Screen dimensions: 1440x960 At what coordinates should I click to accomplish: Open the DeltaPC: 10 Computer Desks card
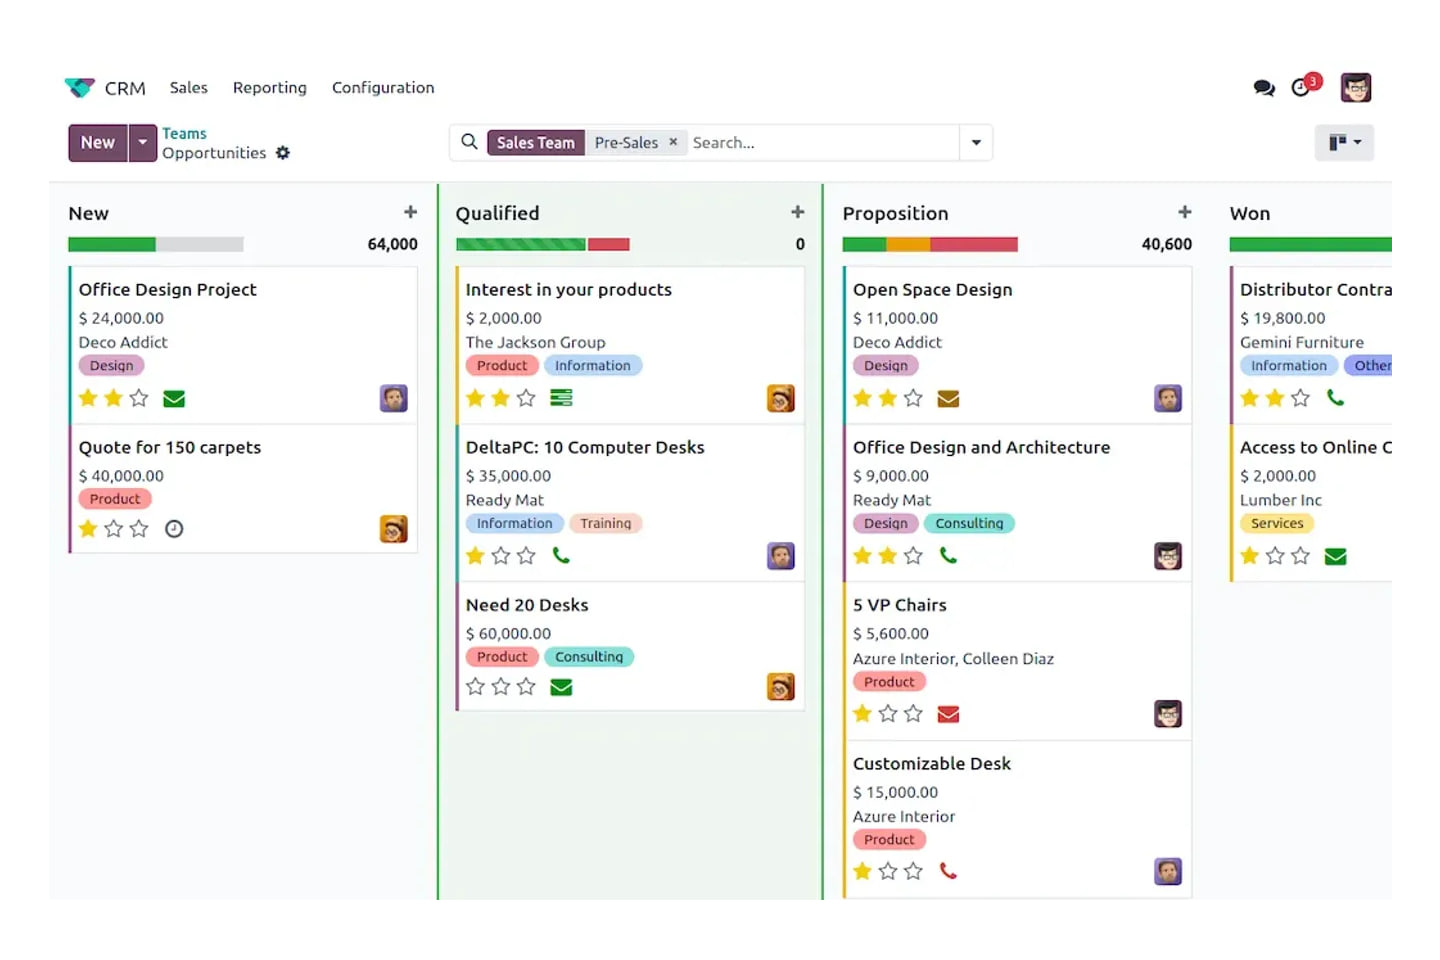pos(585,447)
